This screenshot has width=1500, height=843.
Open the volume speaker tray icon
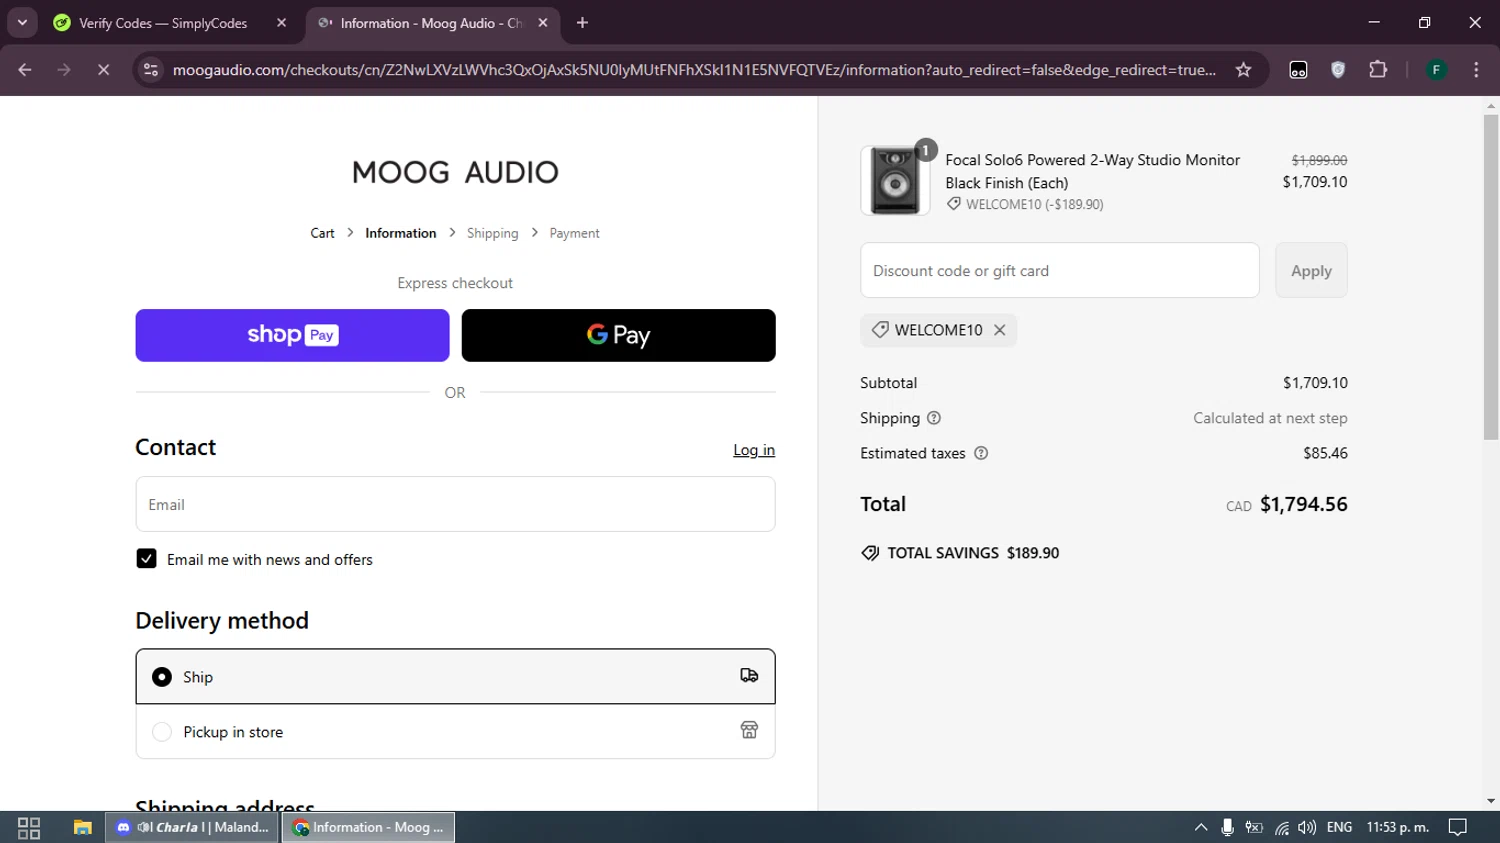coord(1306,827)
